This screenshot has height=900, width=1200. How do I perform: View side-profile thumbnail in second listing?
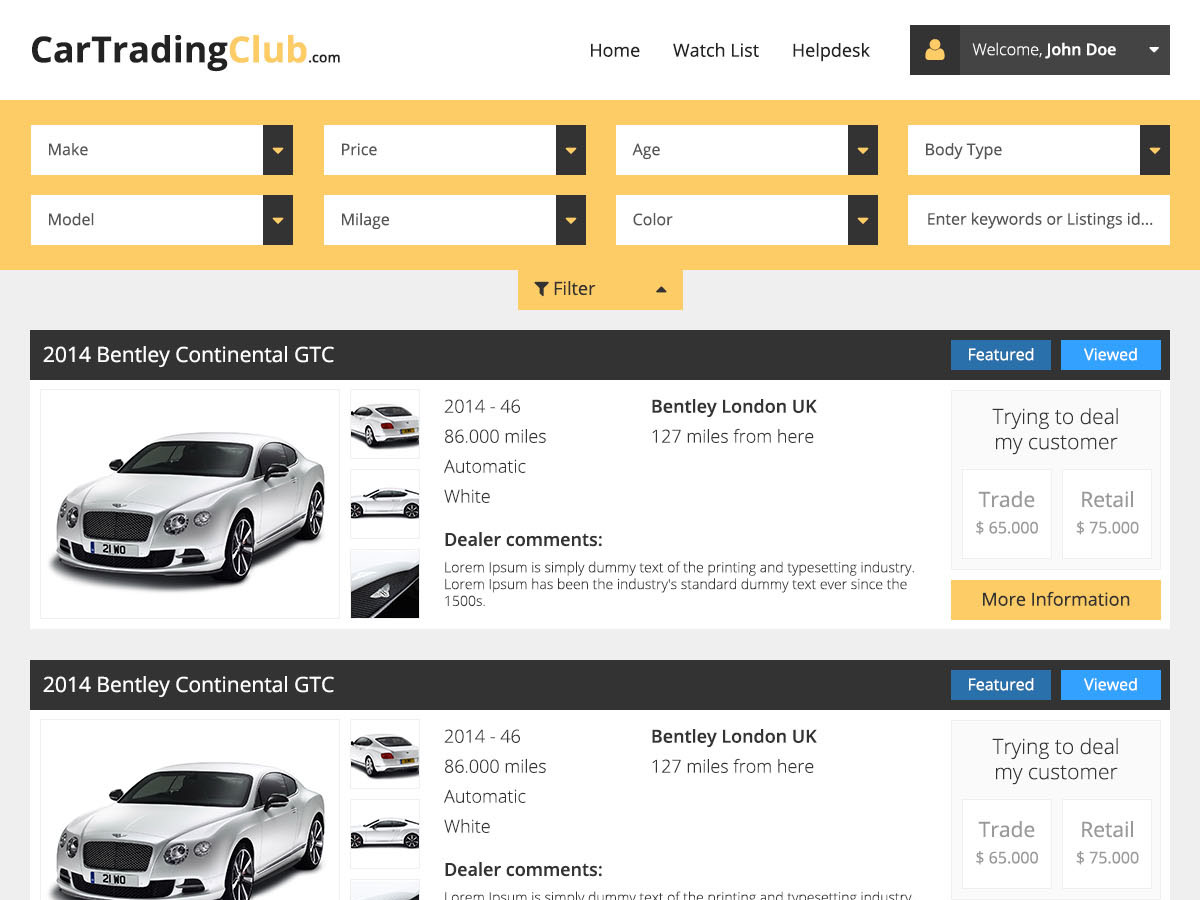[385, 834]
